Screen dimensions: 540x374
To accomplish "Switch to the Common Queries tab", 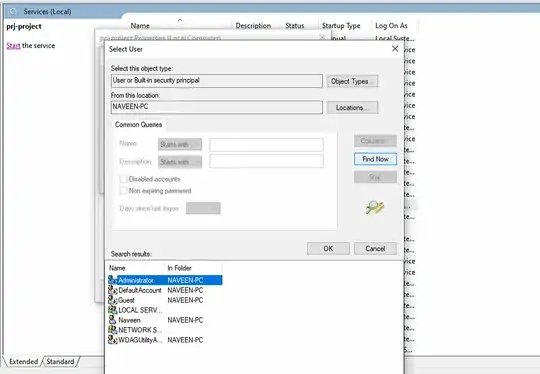I will click(138, 125).
